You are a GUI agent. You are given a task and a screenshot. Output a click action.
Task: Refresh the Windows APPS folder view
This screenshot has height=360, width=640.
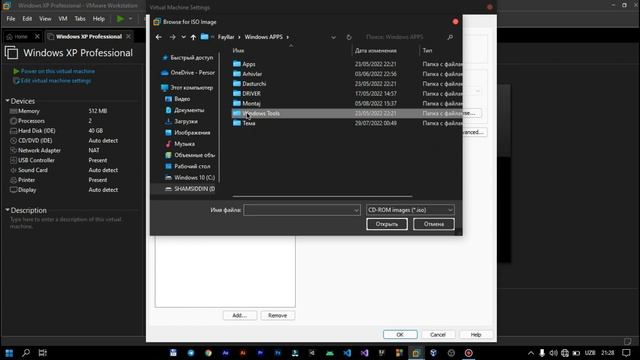349,37
